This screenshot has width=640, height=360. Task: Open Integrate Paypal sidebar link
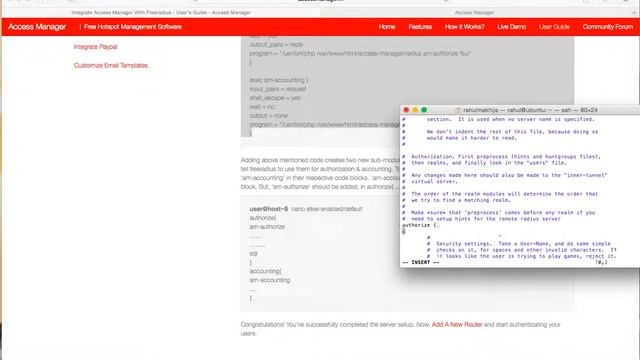(96, 47)
